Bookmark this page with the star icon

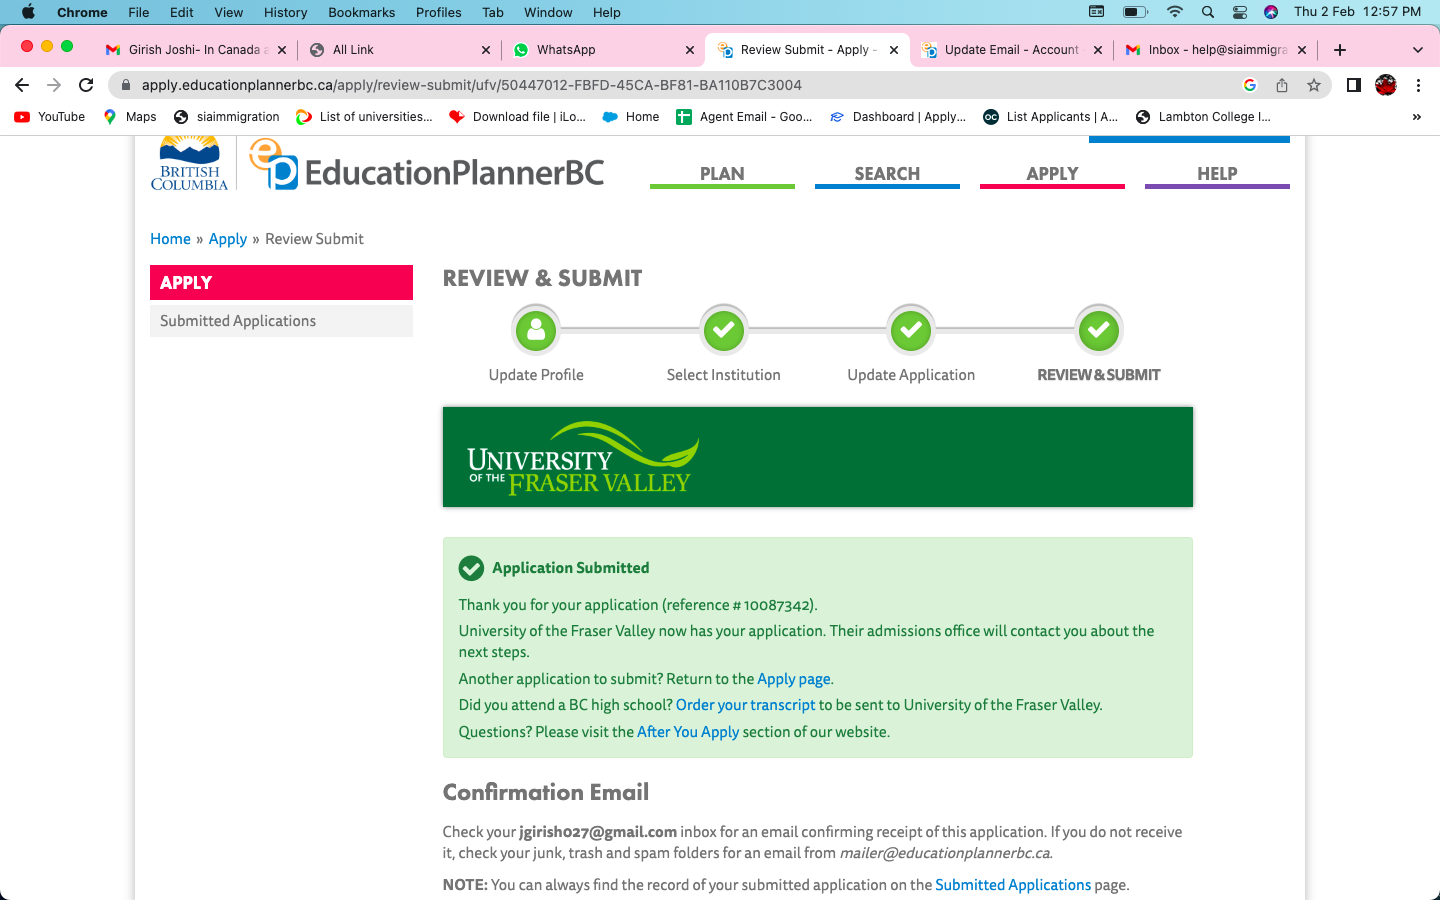(x=1314, y=85)
